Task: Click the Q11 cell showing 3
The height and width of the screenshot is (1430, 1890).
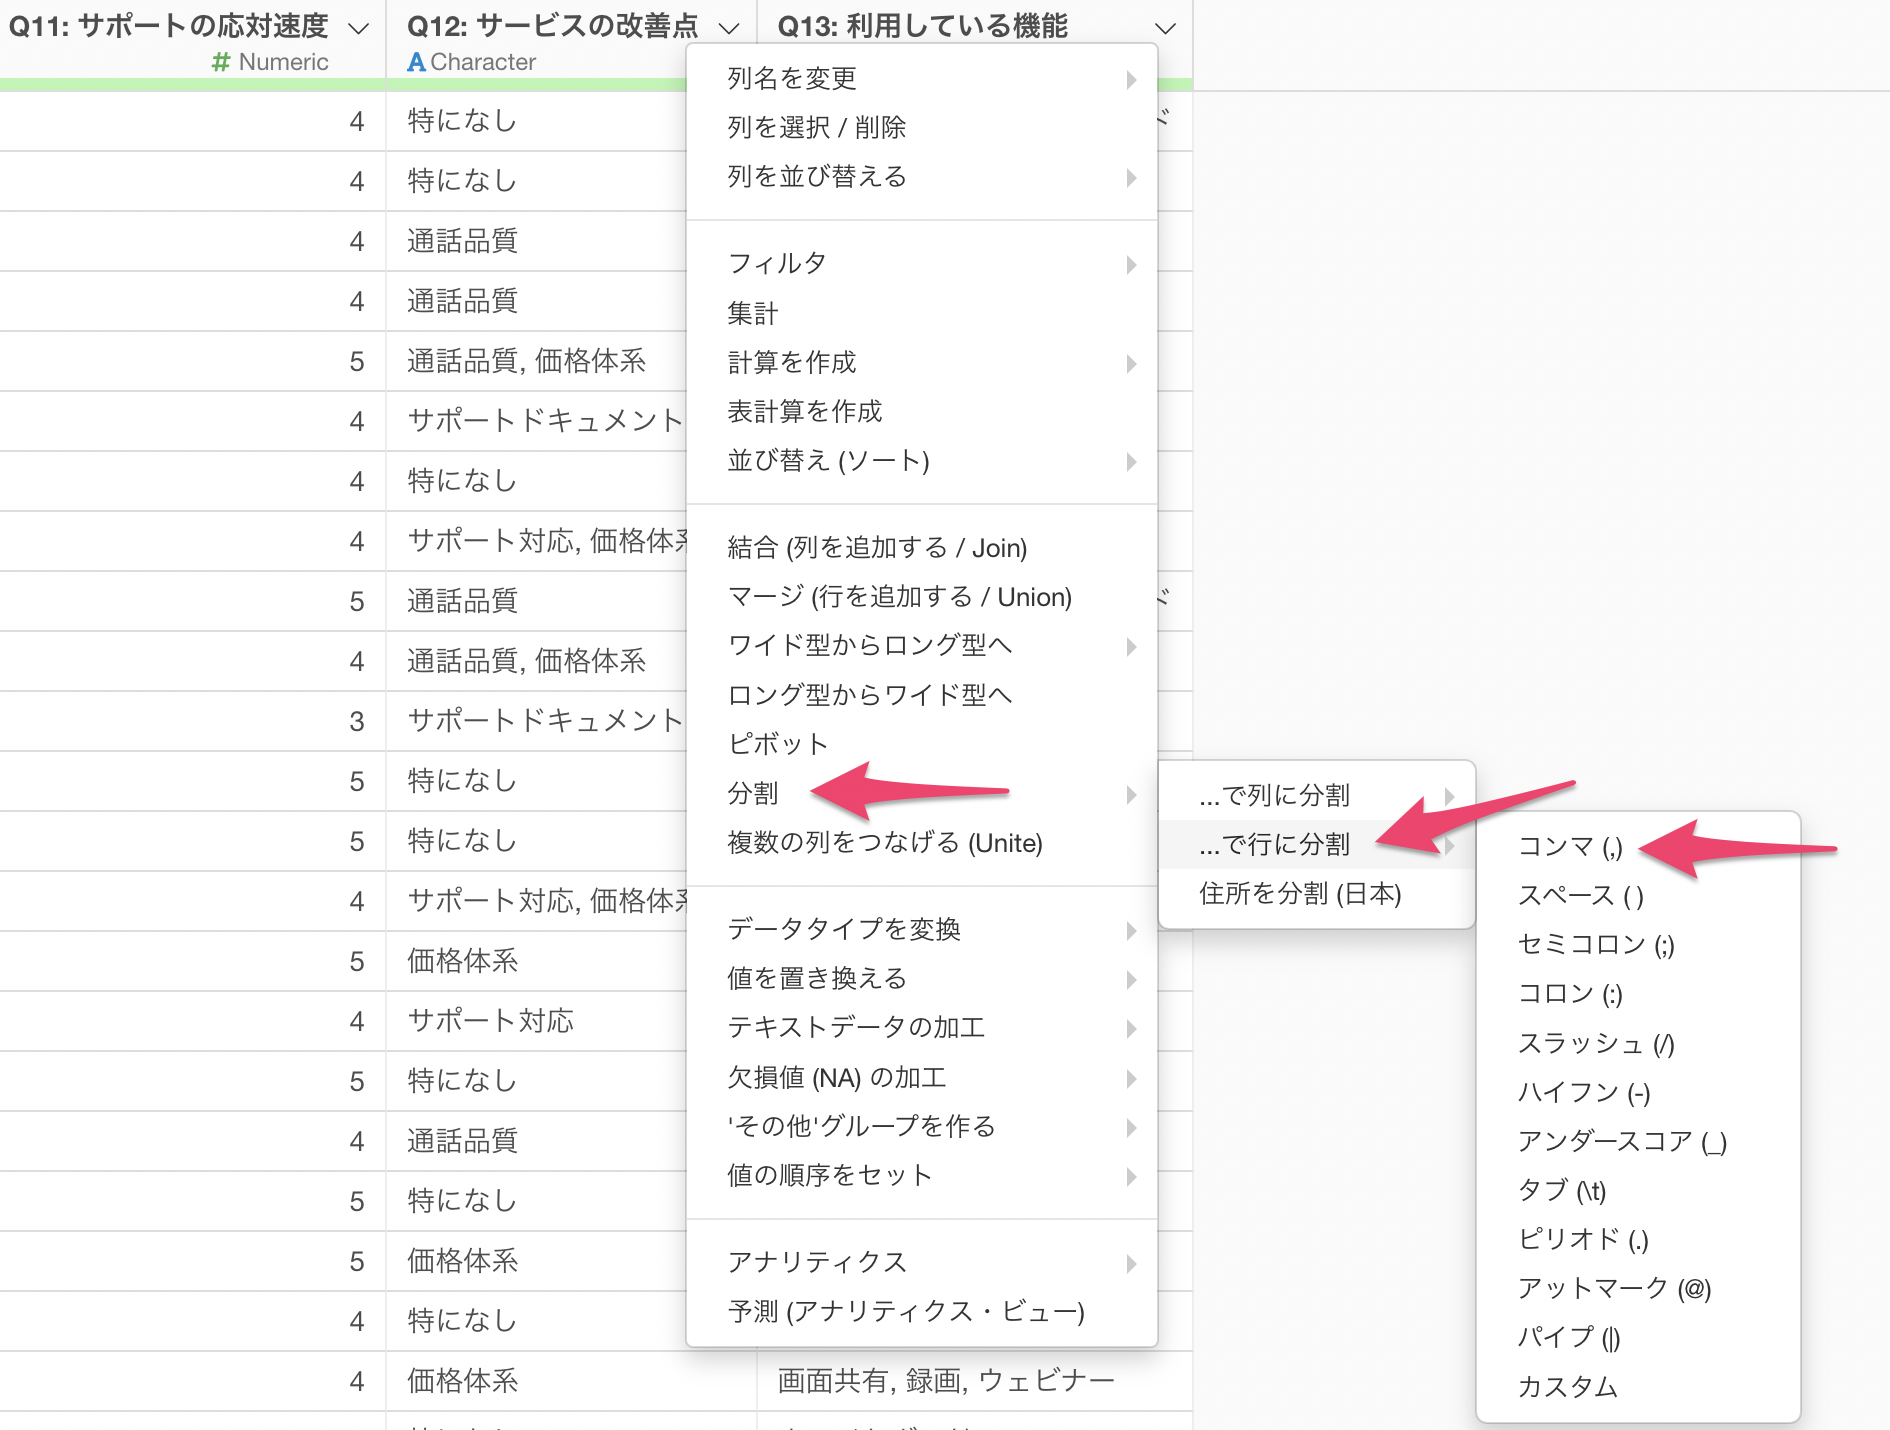Action: pos(193,721)
